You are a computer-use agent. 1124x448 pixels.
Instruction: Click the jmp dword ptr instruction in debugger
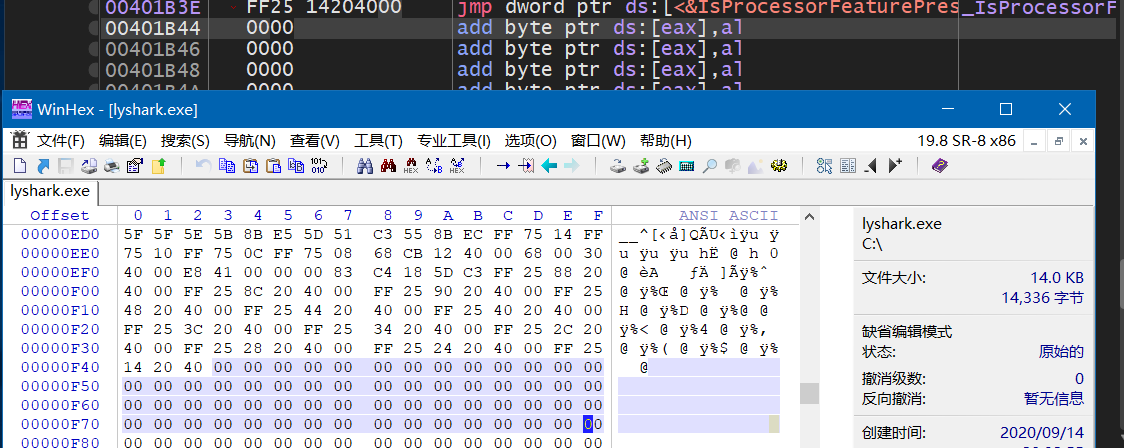pyautogui.click(x=708, y=9)
